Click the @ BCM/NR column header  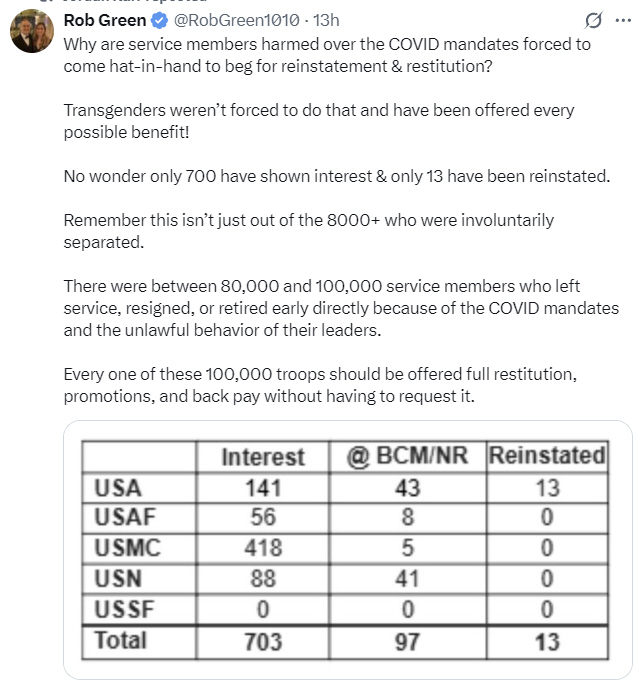(407, 456)
